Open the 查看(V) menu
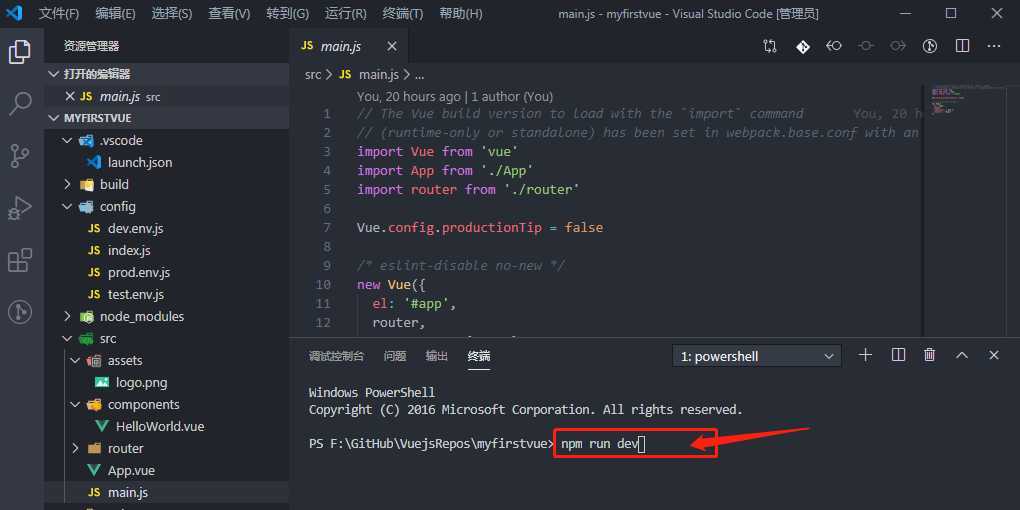This screenshot has width=1020, height=510. [229, 14]
